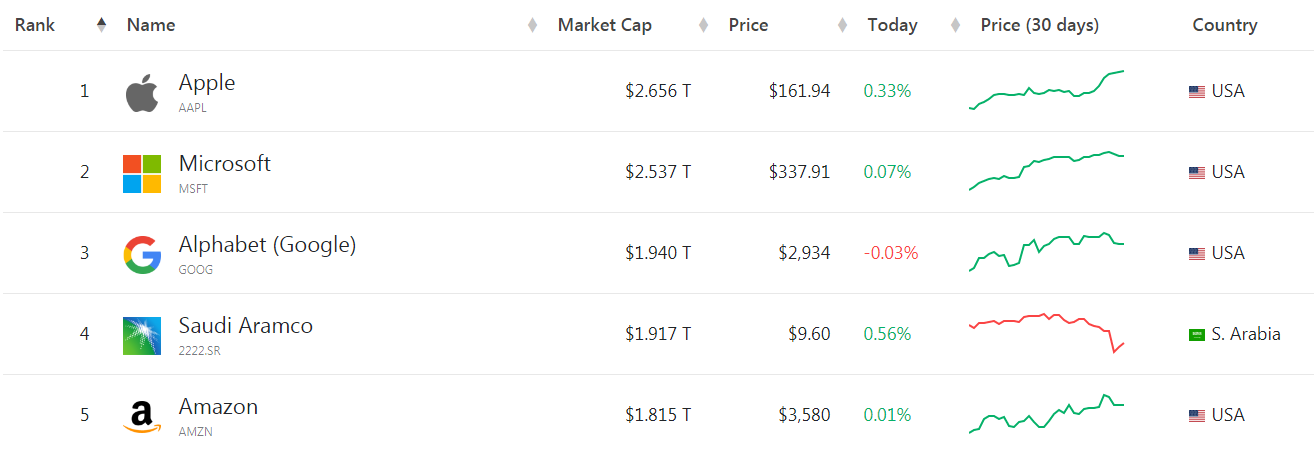Image resolution: width=1314 pixels, height=453 pixels.
Task: Click Saudi Aramco red 30-day chart
Action: coord(1047,333)
